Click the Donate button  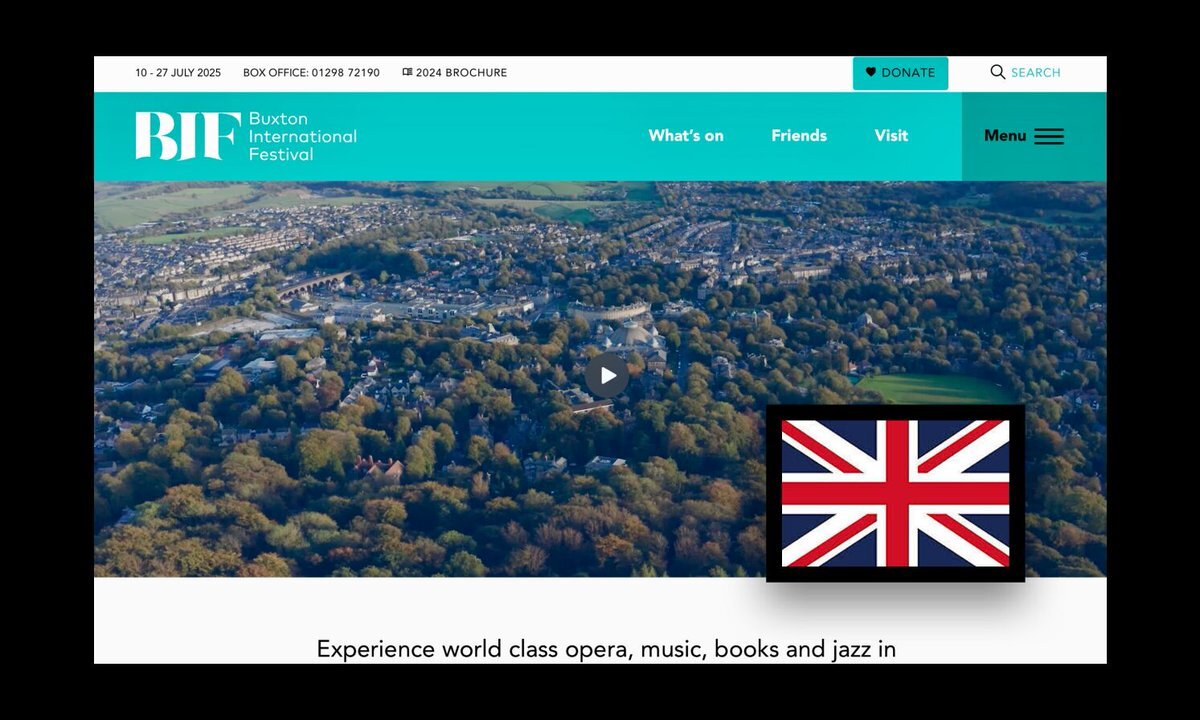tap(900, 73)
